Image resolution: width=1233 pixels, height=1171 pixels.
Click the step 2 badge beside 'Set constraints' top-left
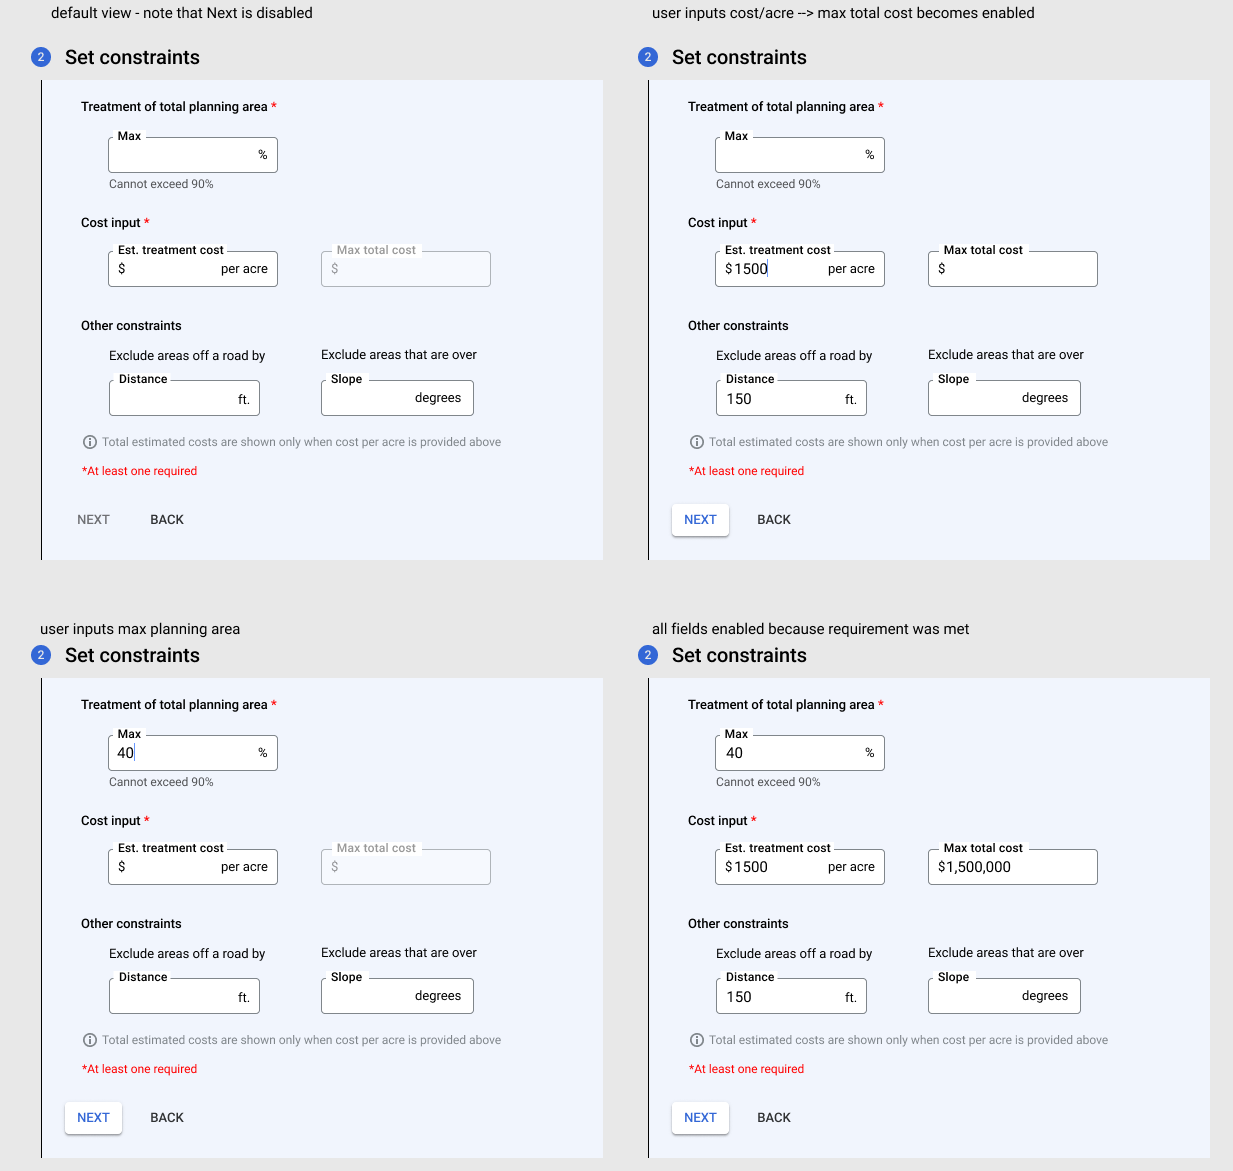point(40,57)
